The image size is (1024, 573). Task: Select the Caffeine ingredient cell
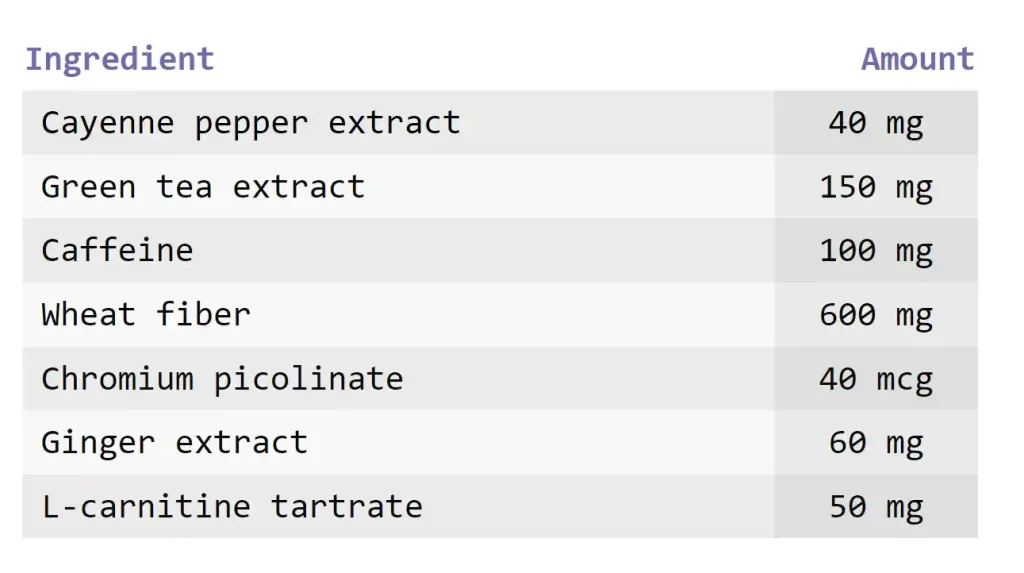pos(398,251)
